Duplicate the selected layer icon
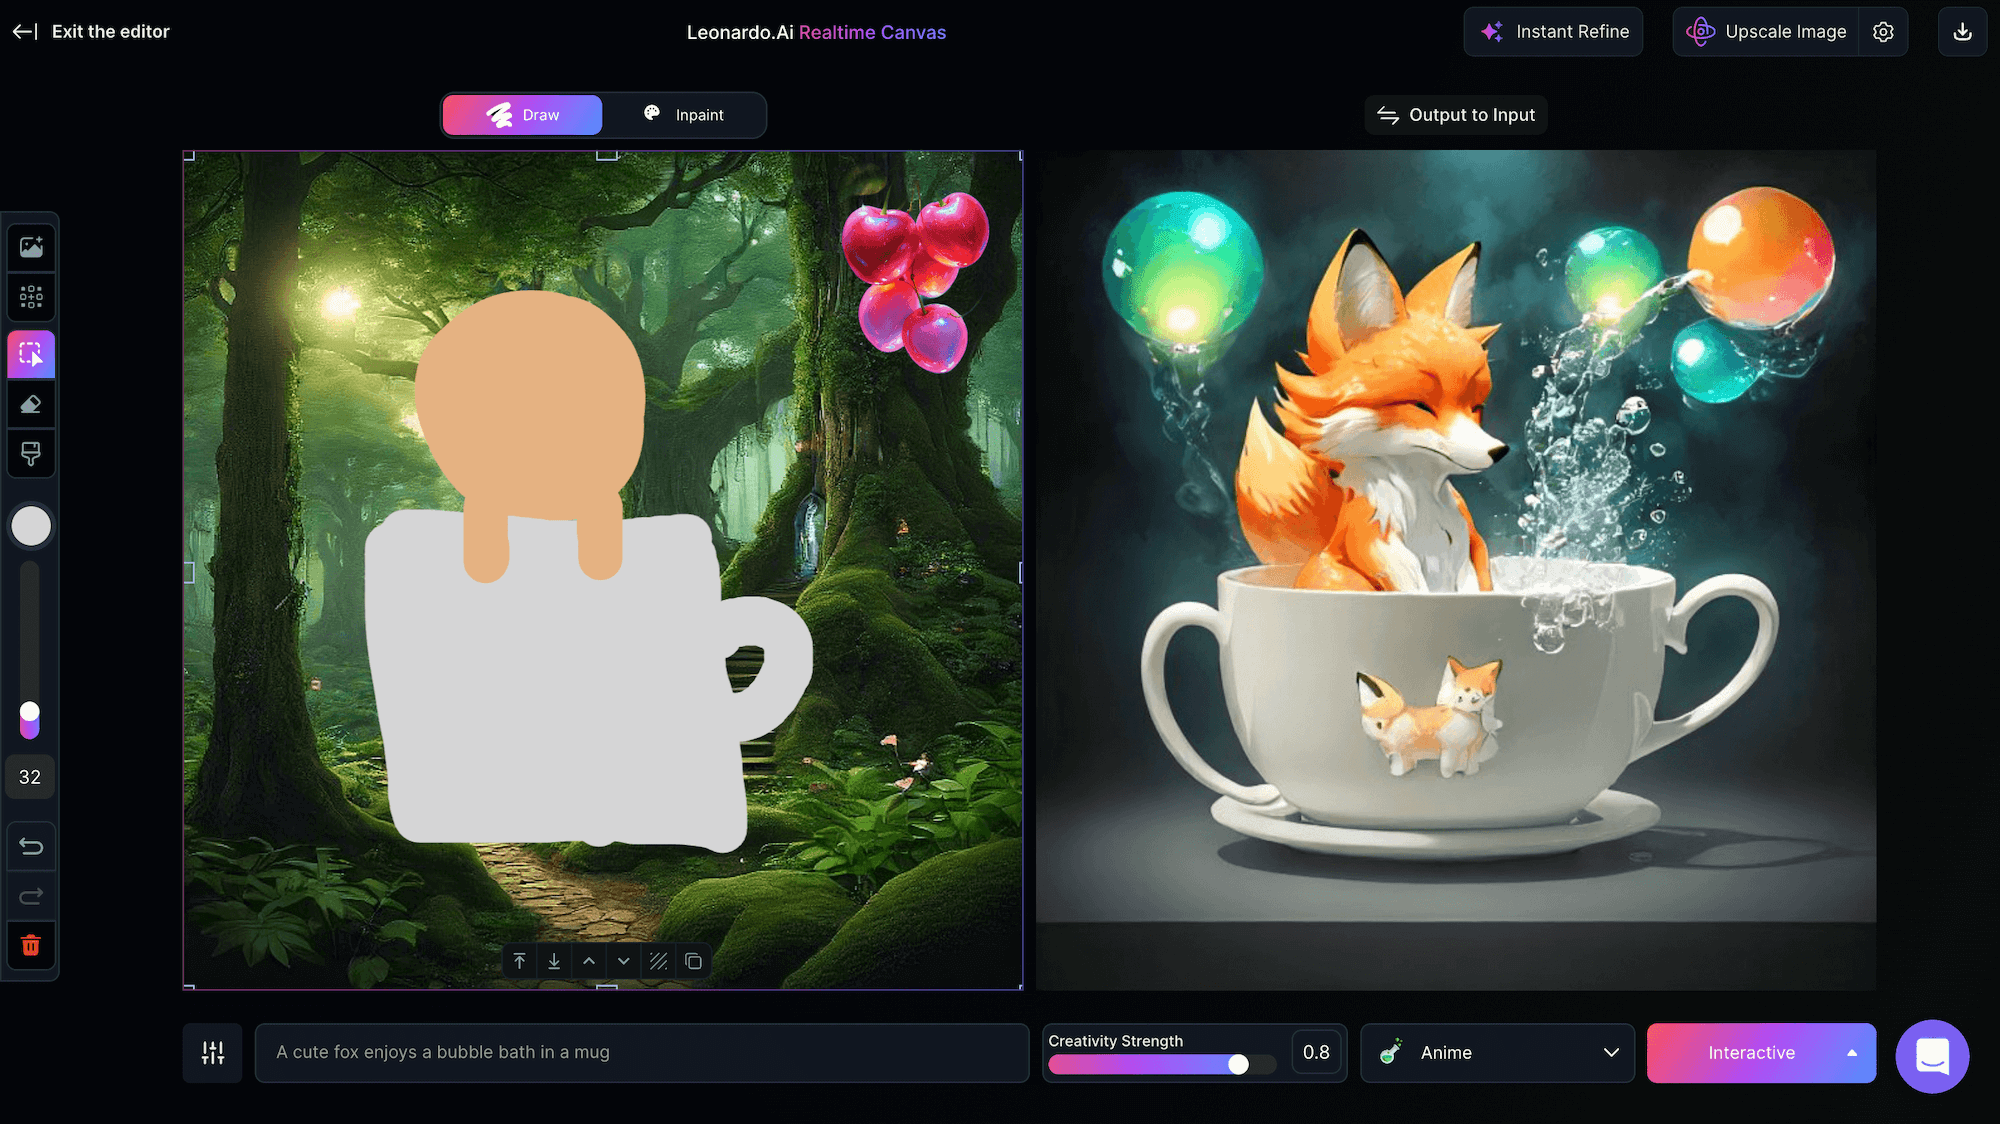2000x1124 pixels. pyautogui.click(x=693, y=961)
